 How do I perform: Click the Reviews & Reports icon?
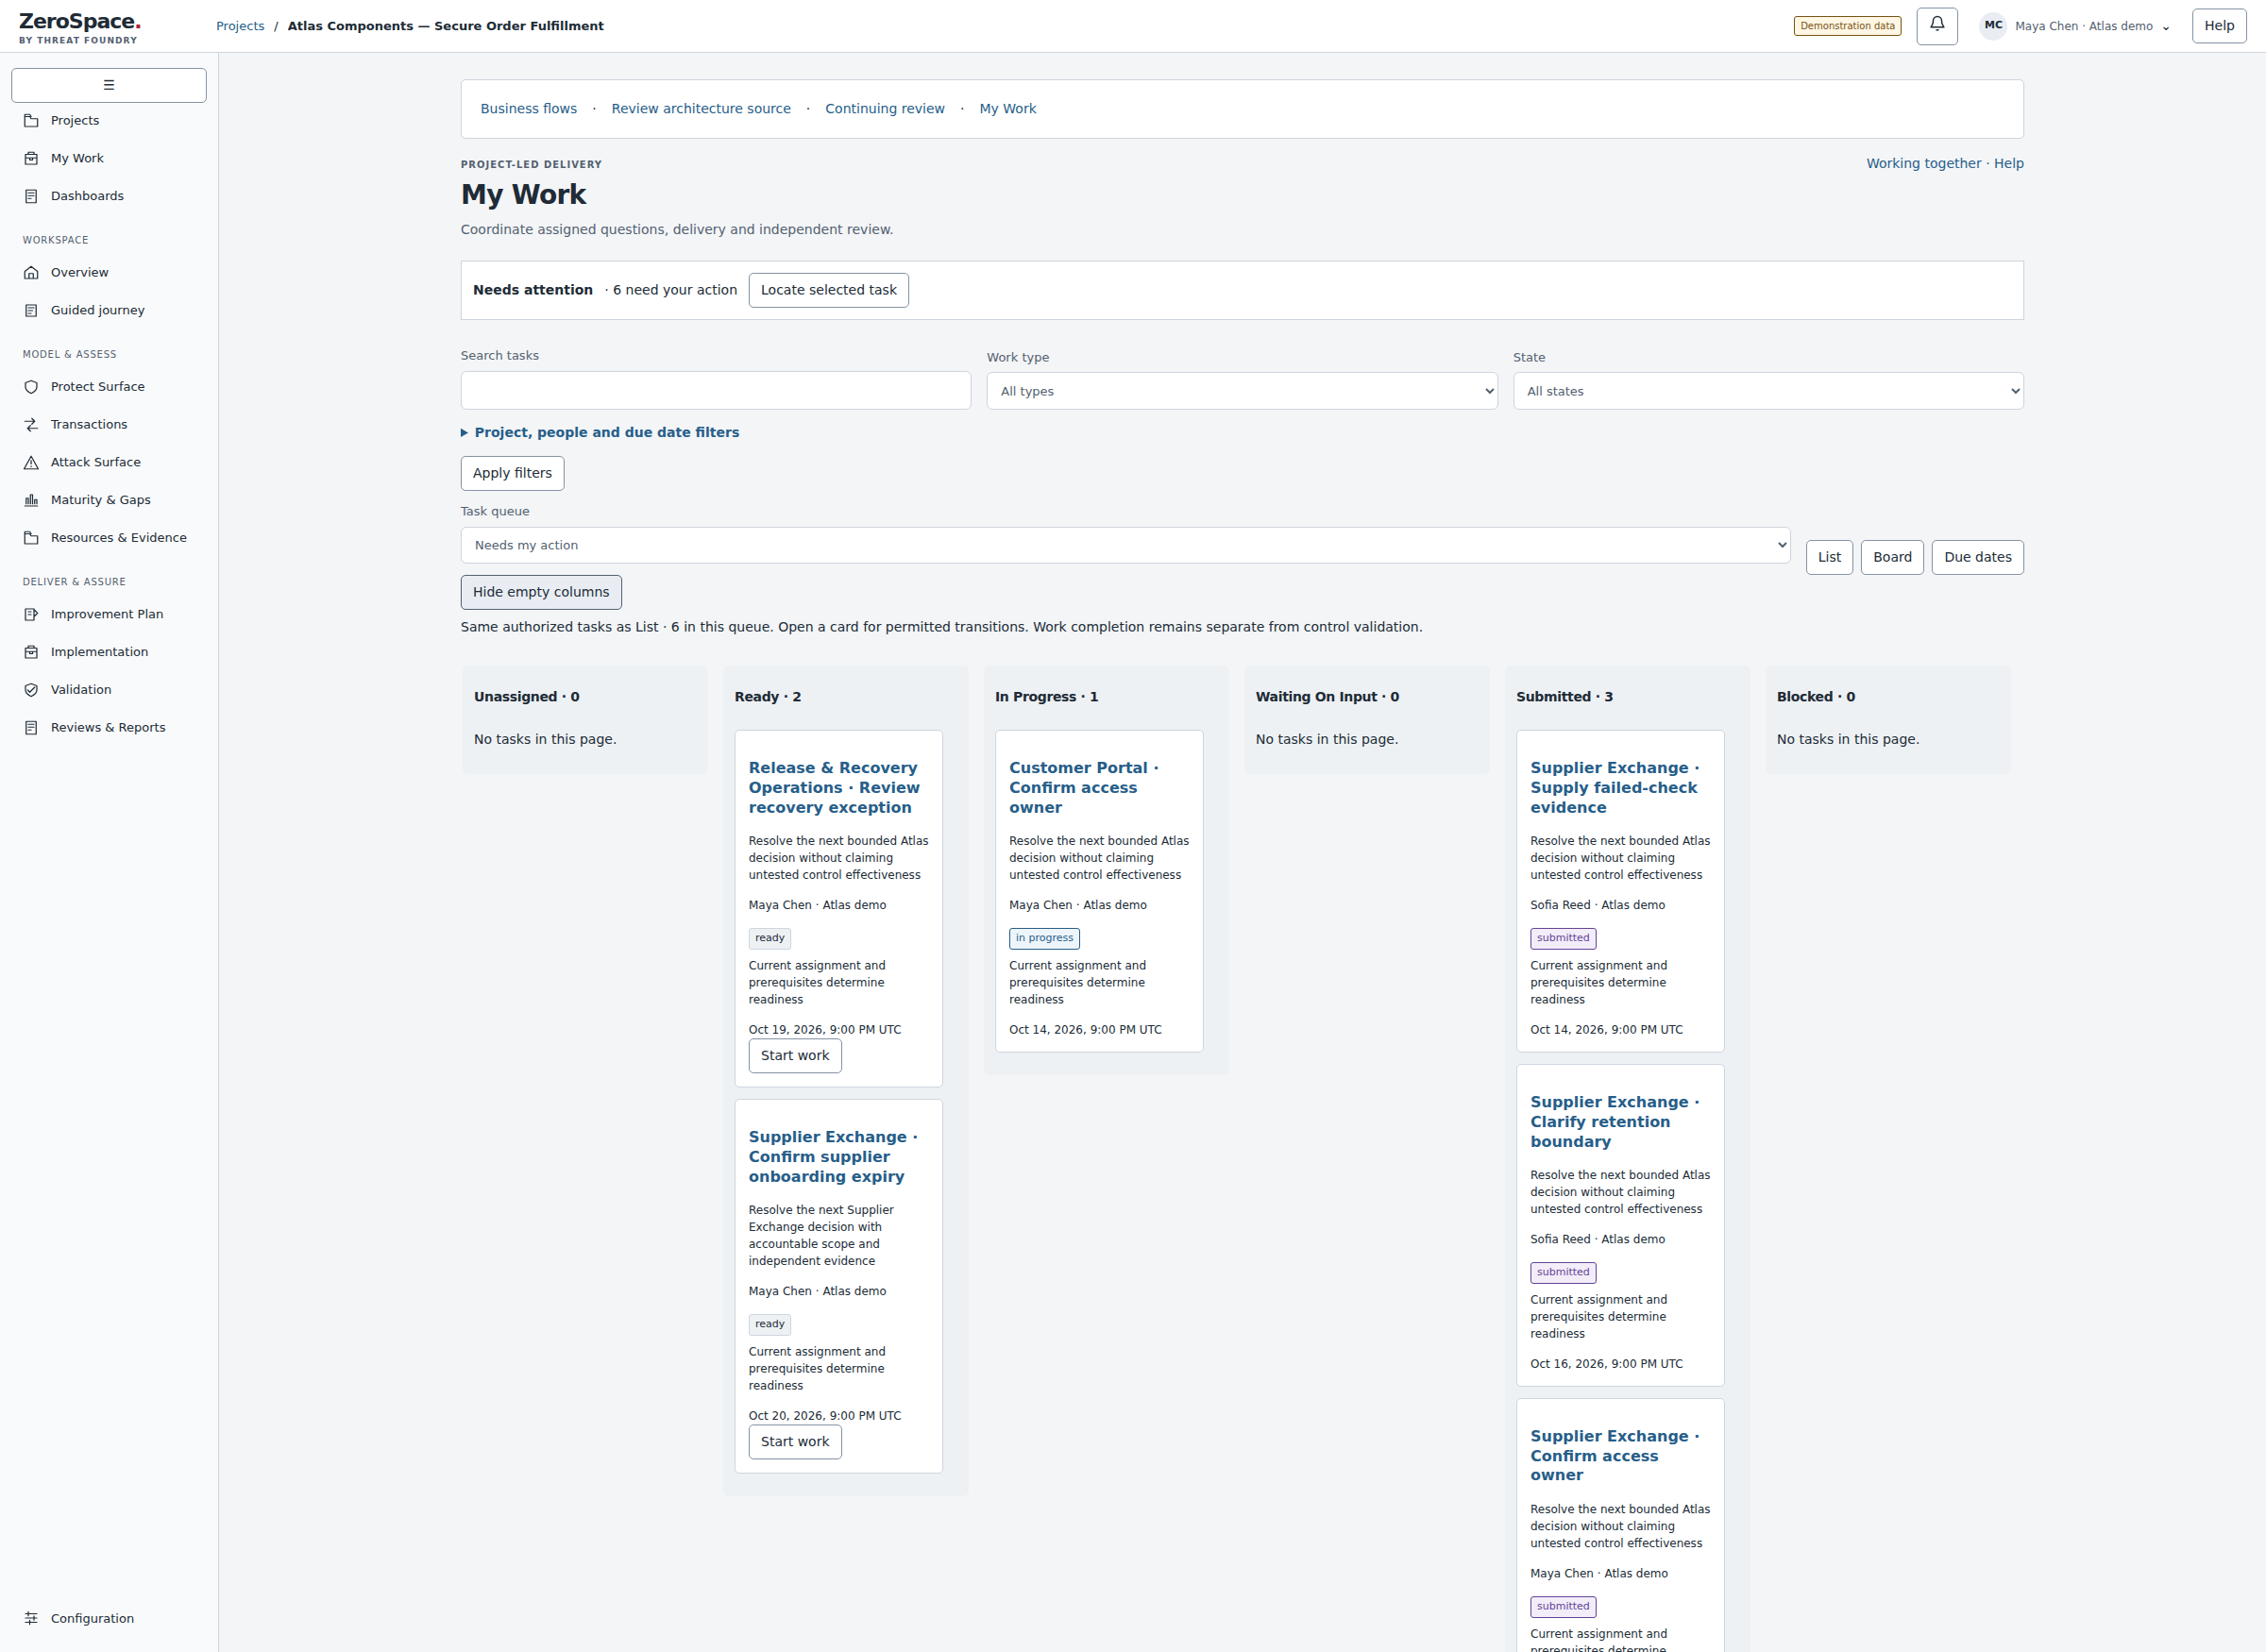point(31,727)
